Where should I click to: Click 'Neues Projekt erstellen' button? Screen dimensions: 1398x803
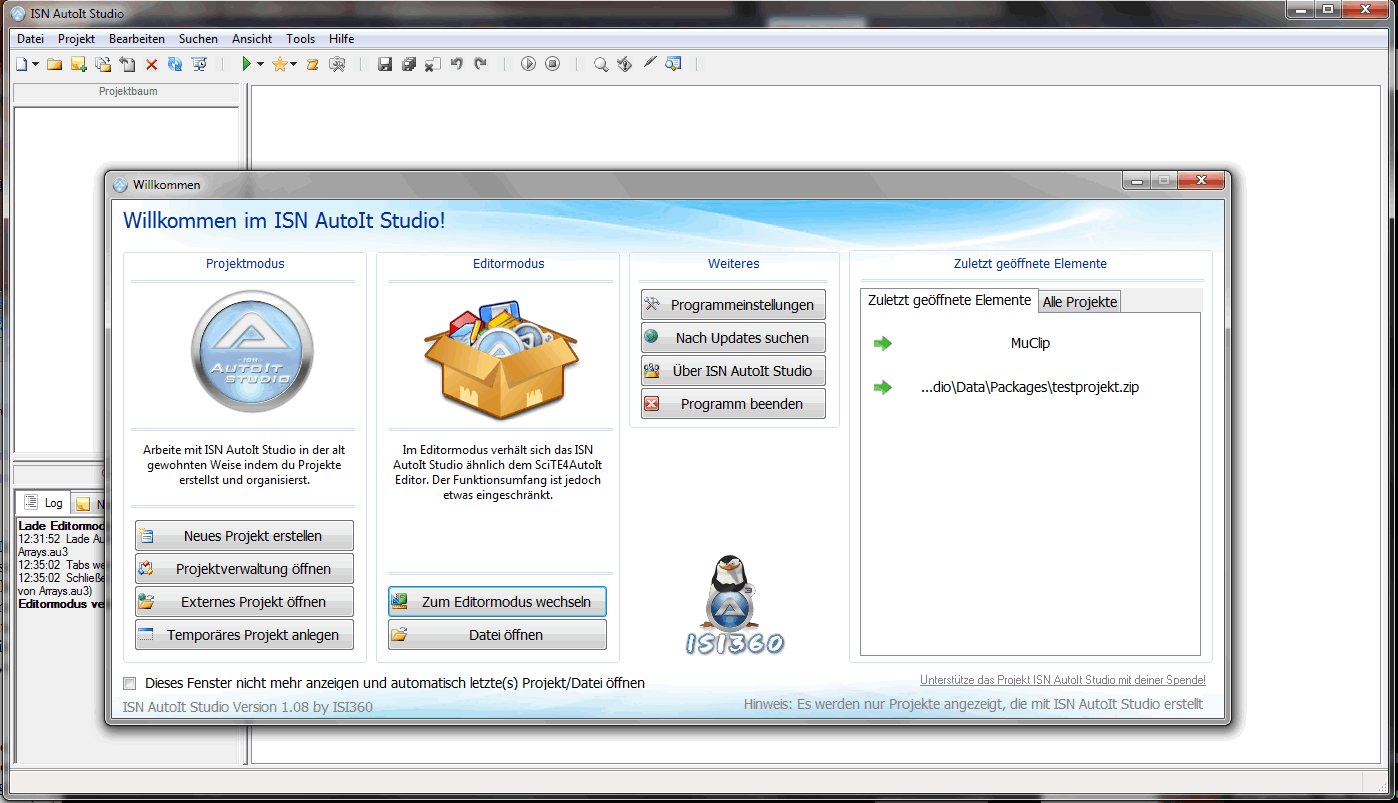coord(244,536)
